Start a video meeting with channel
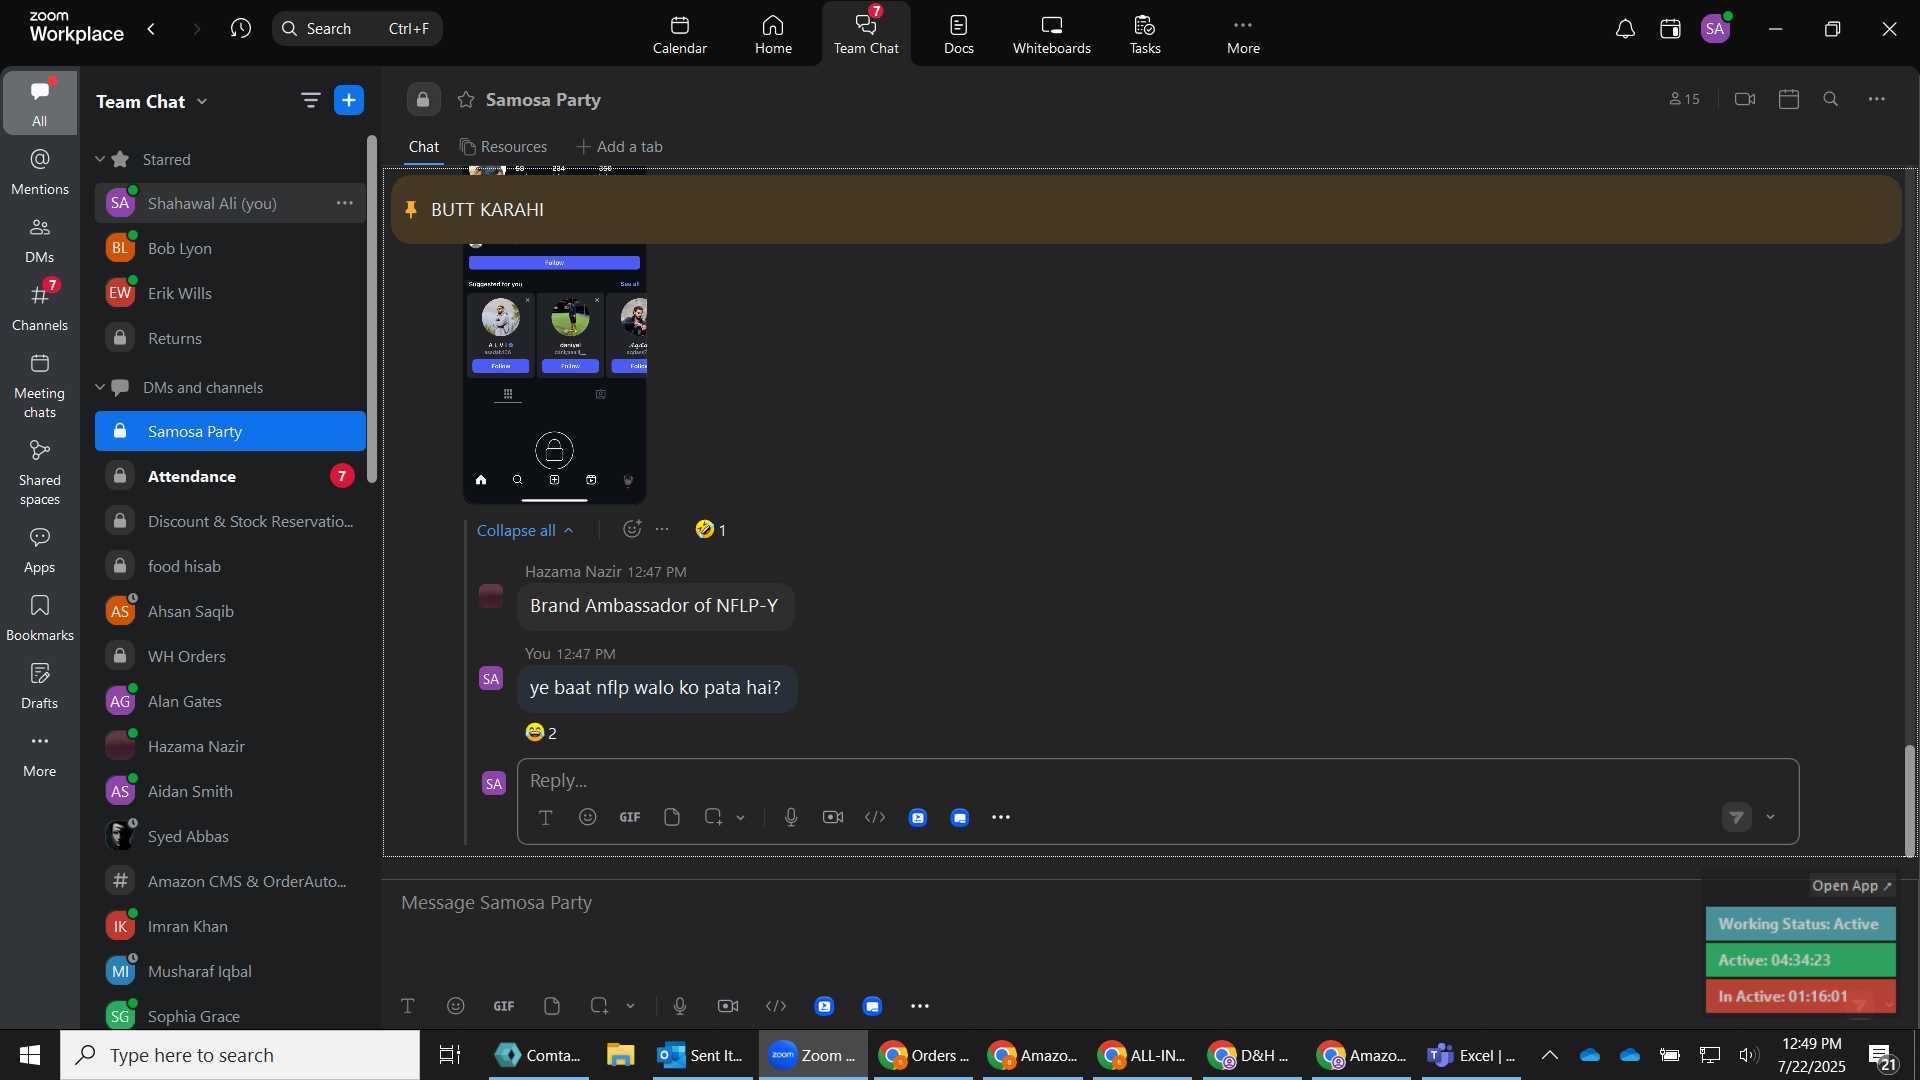The height and width of the screenshot is (1080, 1920). [x=1745, y=99]
